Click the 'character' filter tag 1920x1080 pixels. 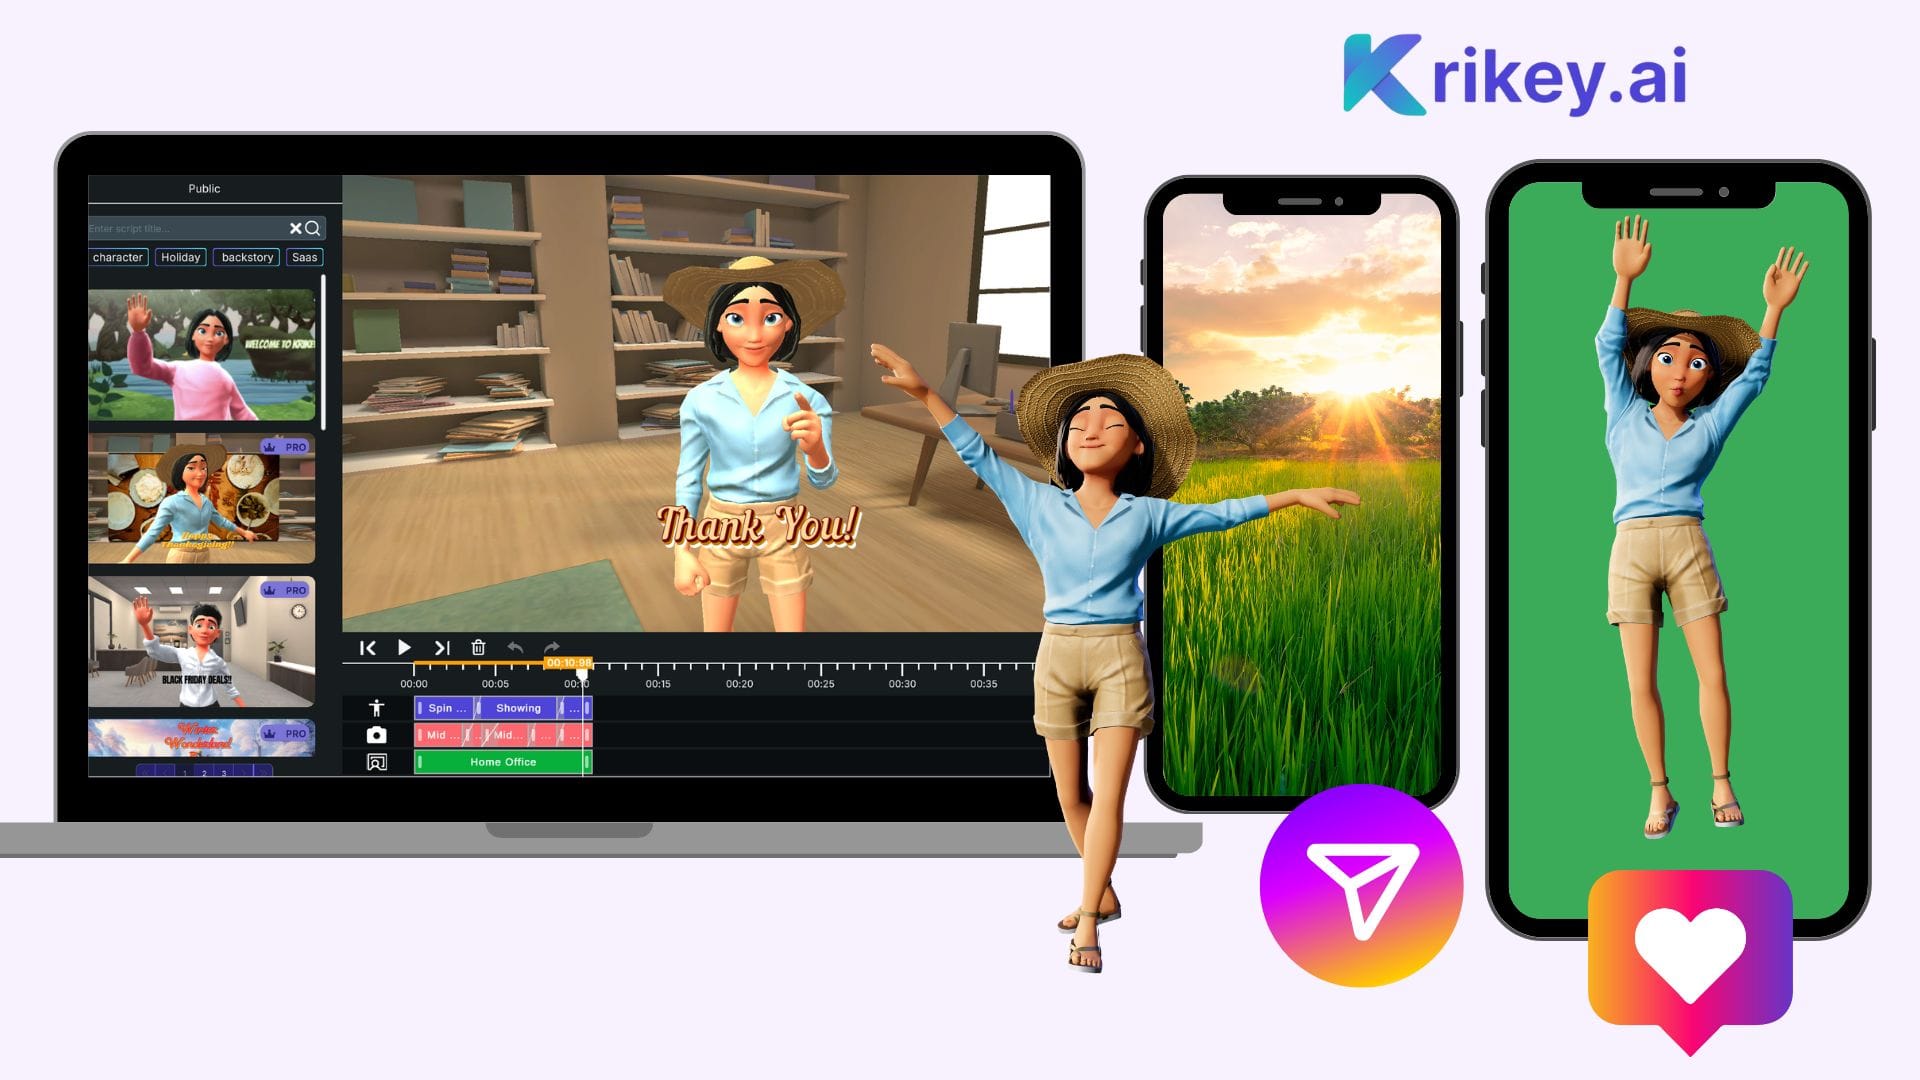pyautogui.click(x=117, y=257)
